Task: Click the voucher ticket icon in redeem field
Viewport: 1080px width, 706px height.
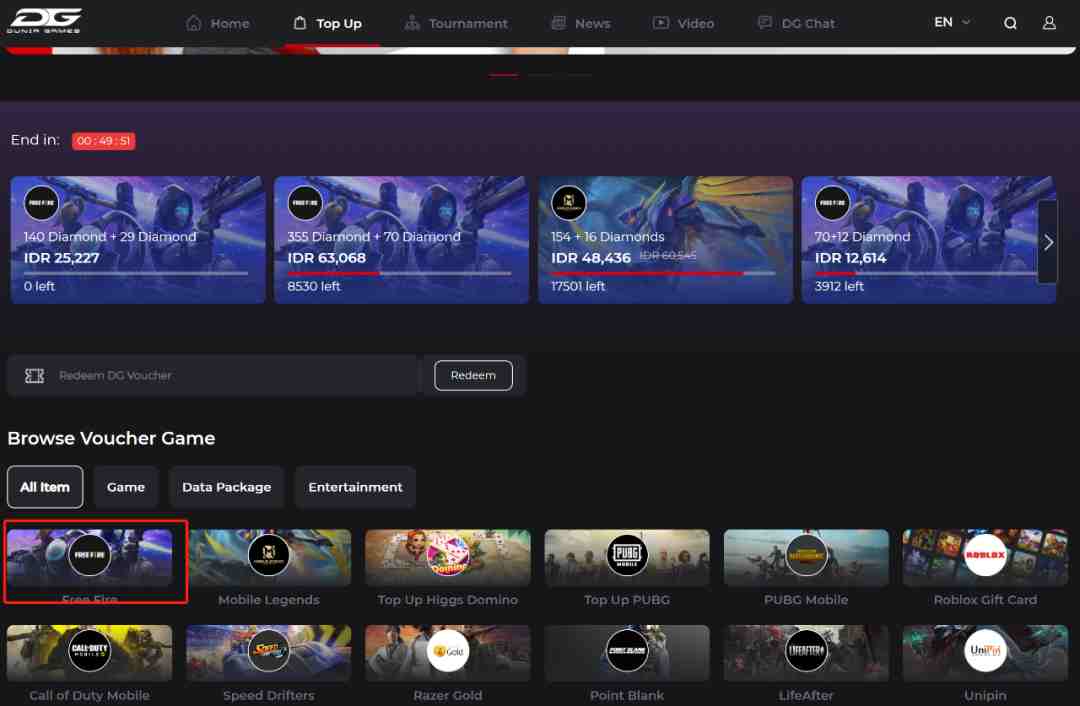Action: (34, 375)
